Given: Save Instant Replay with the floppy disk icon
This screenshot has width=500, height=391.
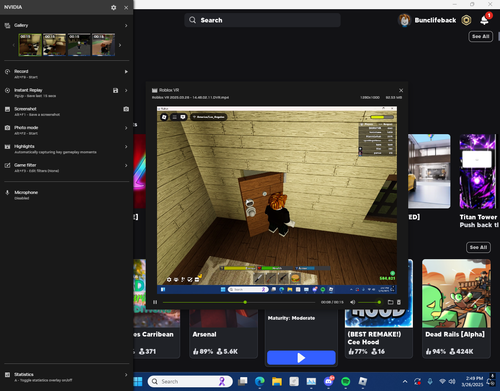Looking at the screenshot, I should tap(115, 90).
